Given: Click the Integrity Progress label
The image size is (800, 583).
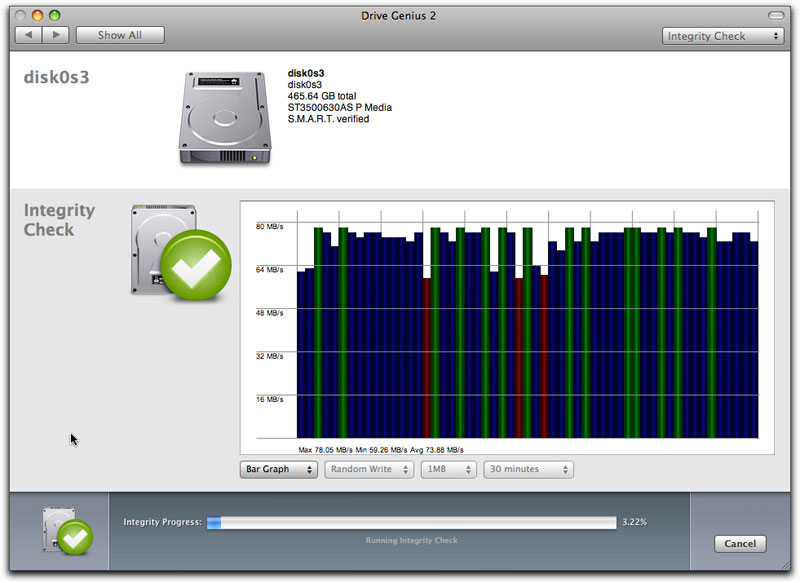Looking at the screenshot, I should click(x=162, y=522).
